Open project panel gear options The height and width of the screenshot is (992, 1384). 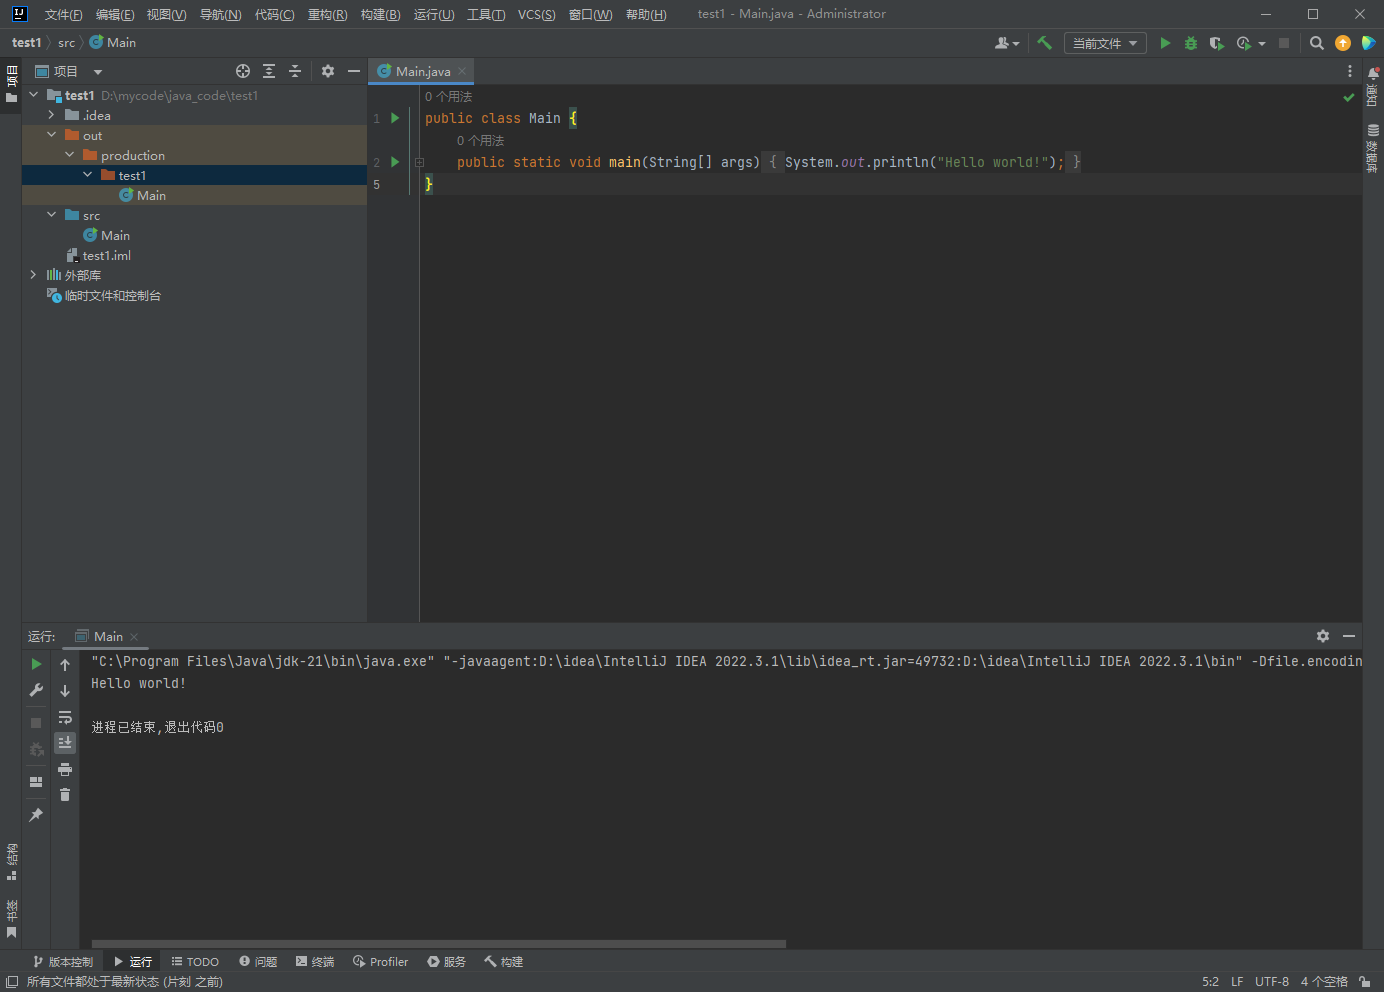(x=328, y=71)
